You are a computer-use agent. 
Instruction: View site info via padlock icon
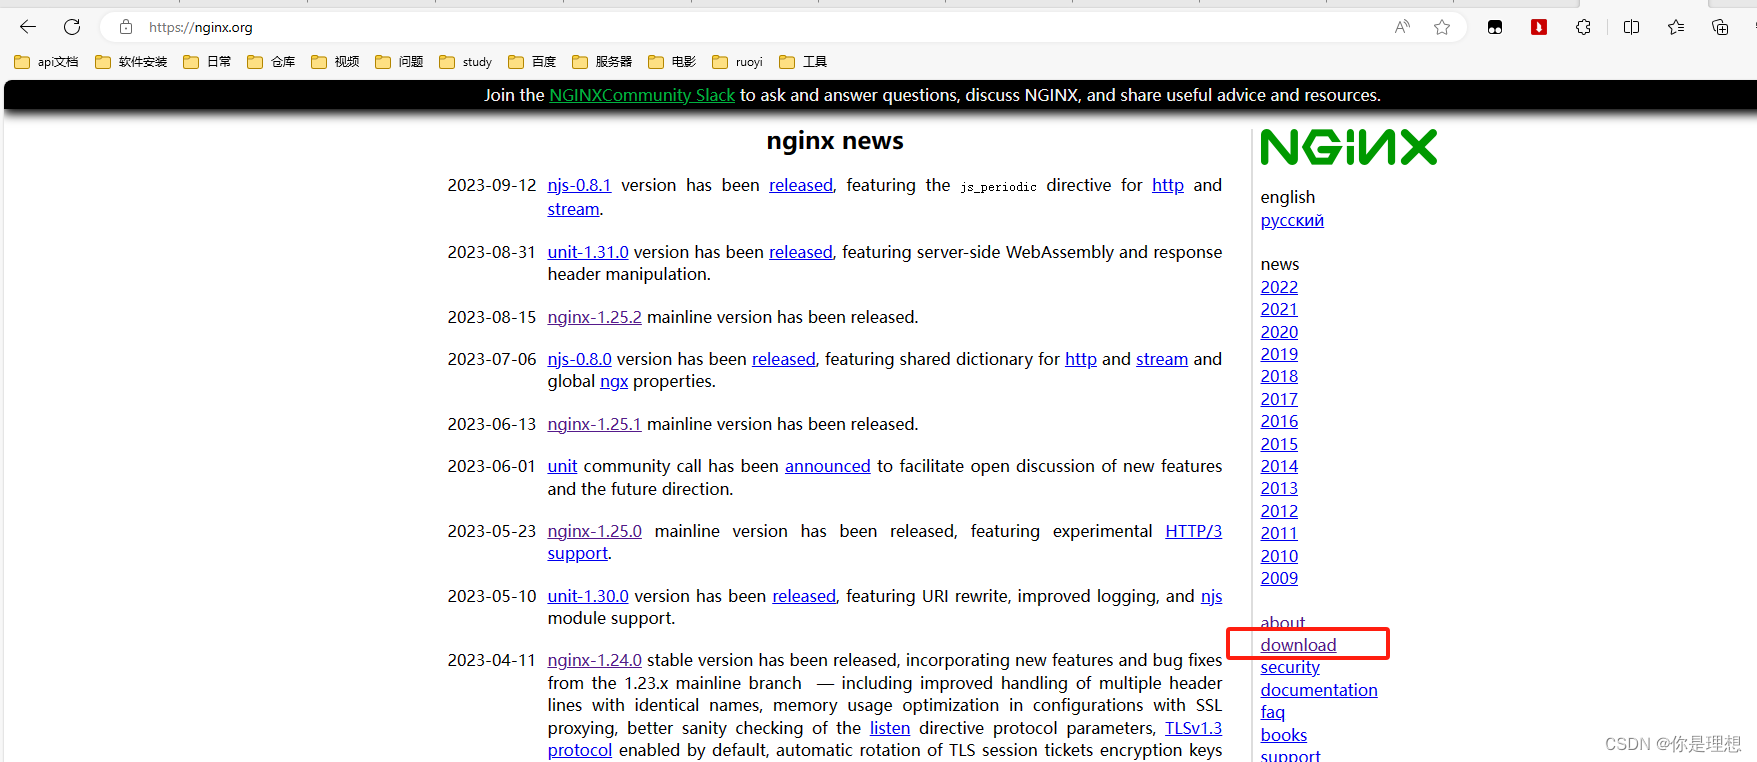pyautogui.click(x=126, y=27)
